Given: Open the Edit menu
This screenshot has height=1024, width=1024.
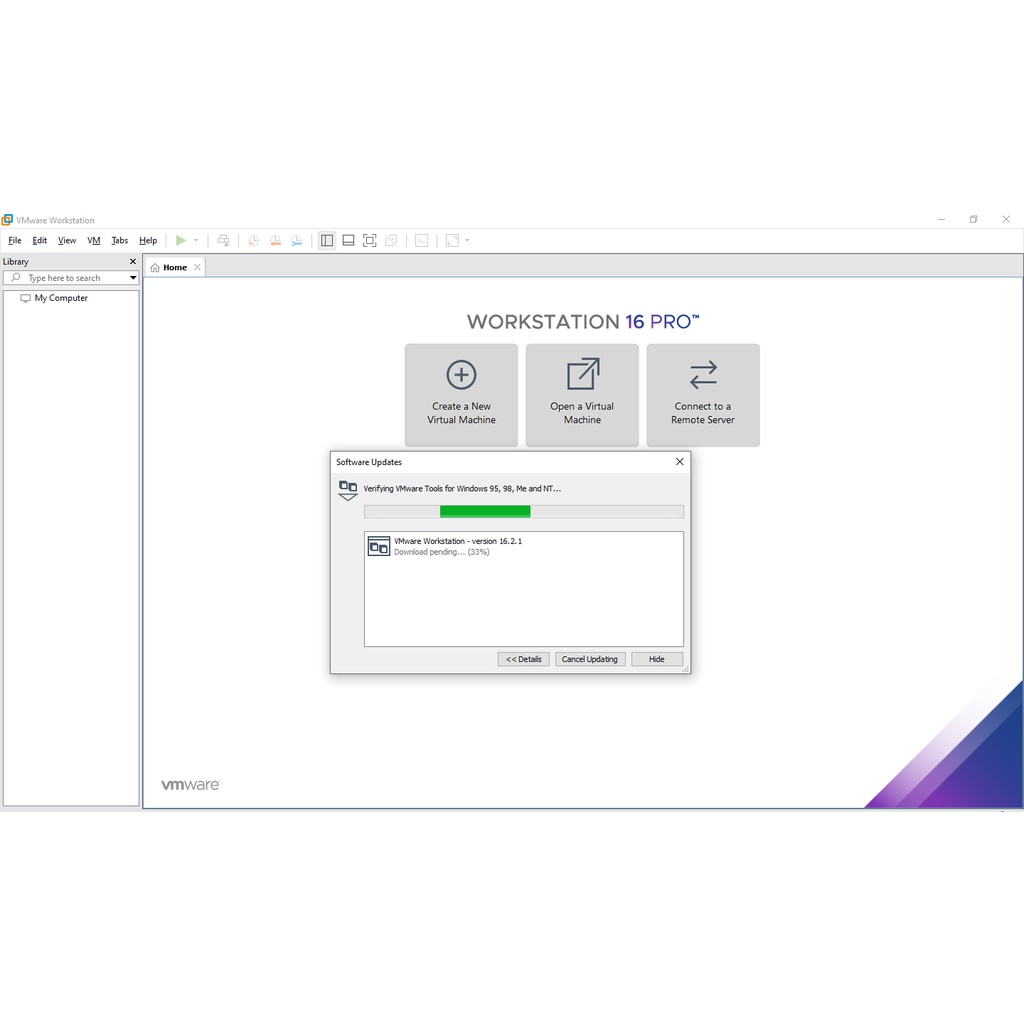Looking at the screenshot, I should (x=40, y=240).
